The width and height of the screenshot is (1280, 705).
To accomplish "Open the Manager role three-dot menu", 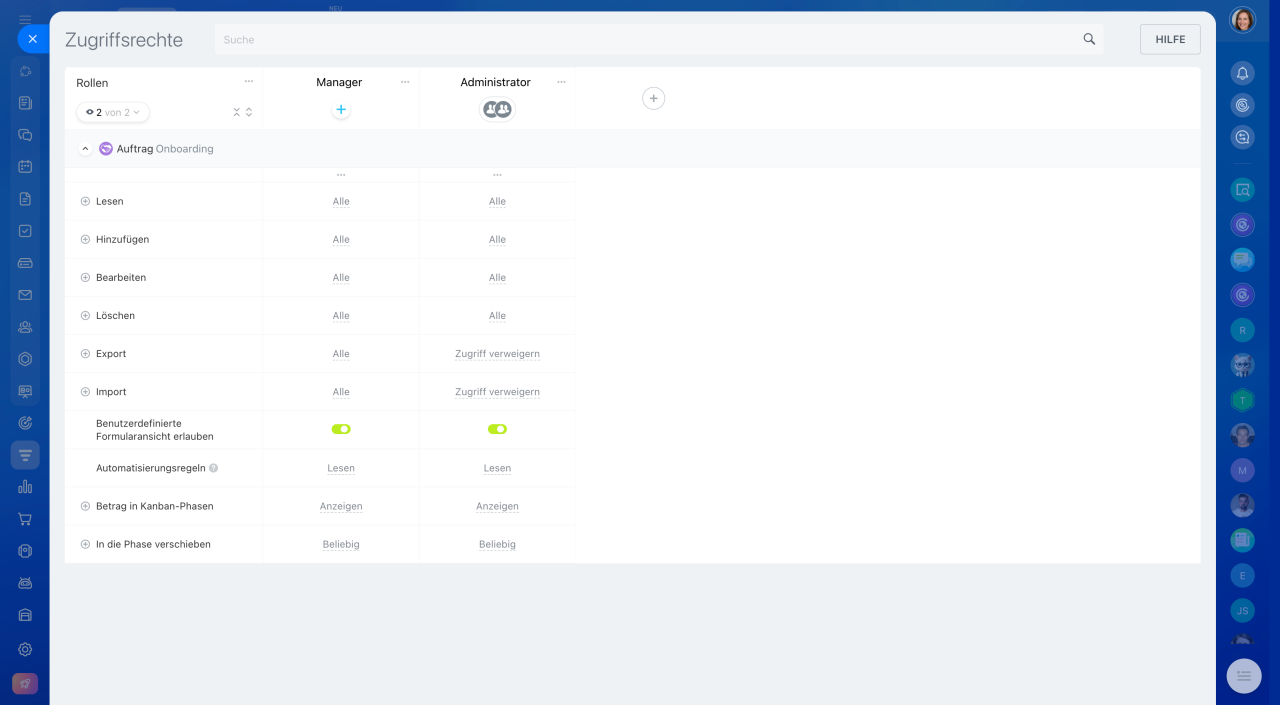I will [x=405, y=82].
